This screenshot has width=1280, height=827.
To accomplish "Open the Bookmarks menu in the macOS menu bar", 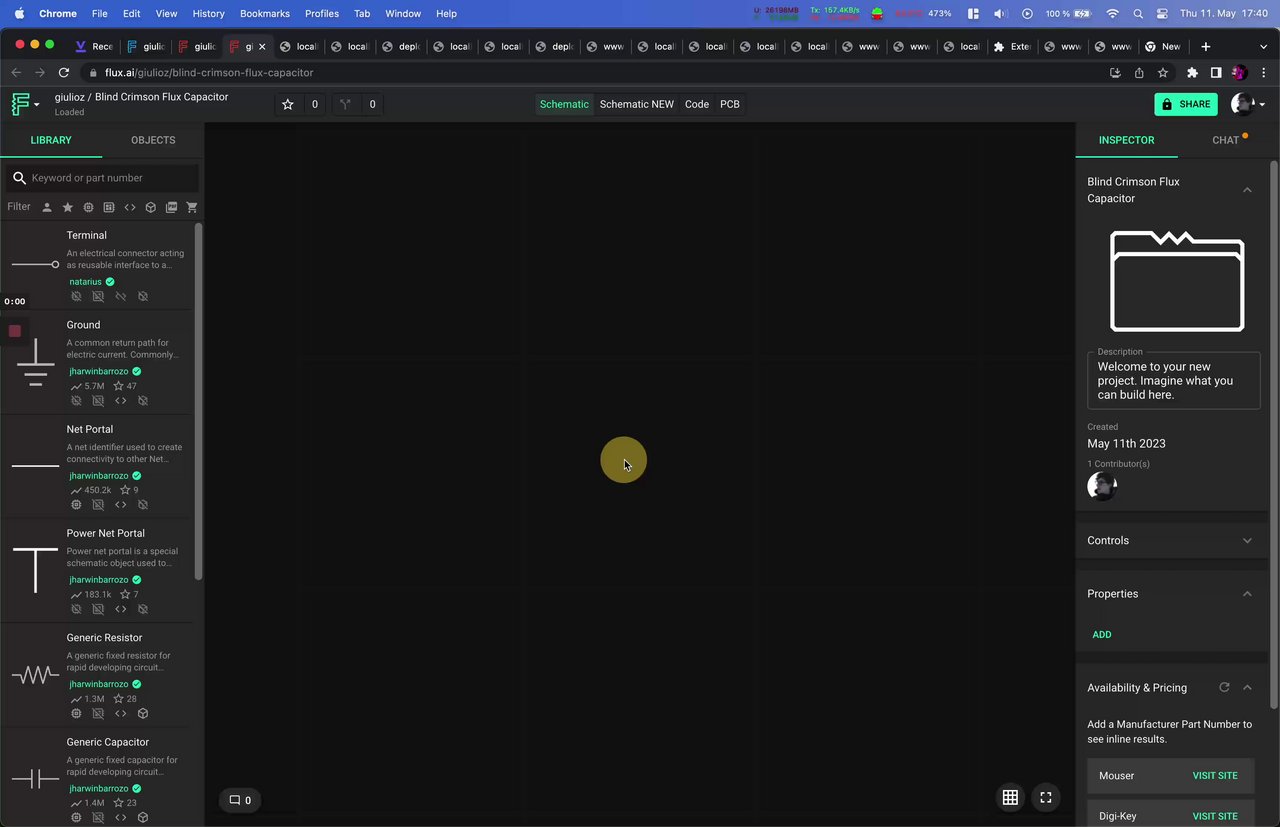I will 265,14.
